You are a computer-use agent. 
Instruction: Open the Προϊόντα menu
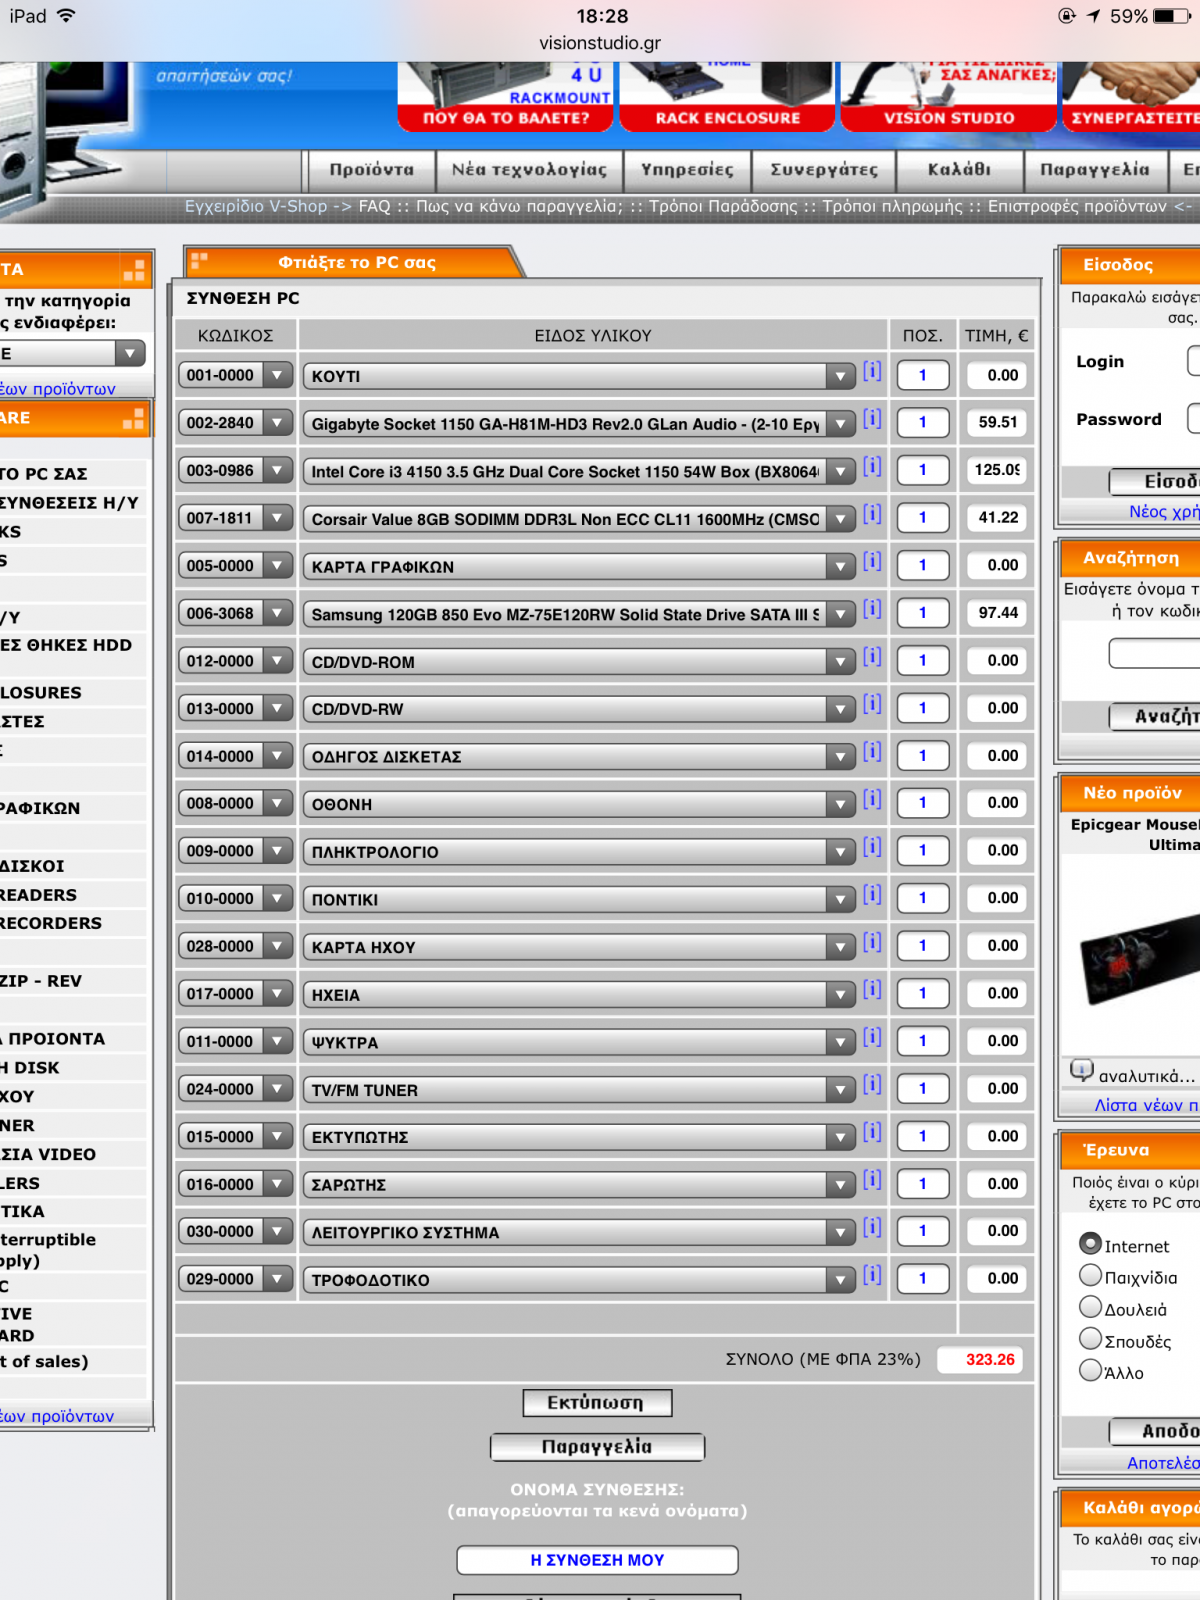(x=371, y=170)
